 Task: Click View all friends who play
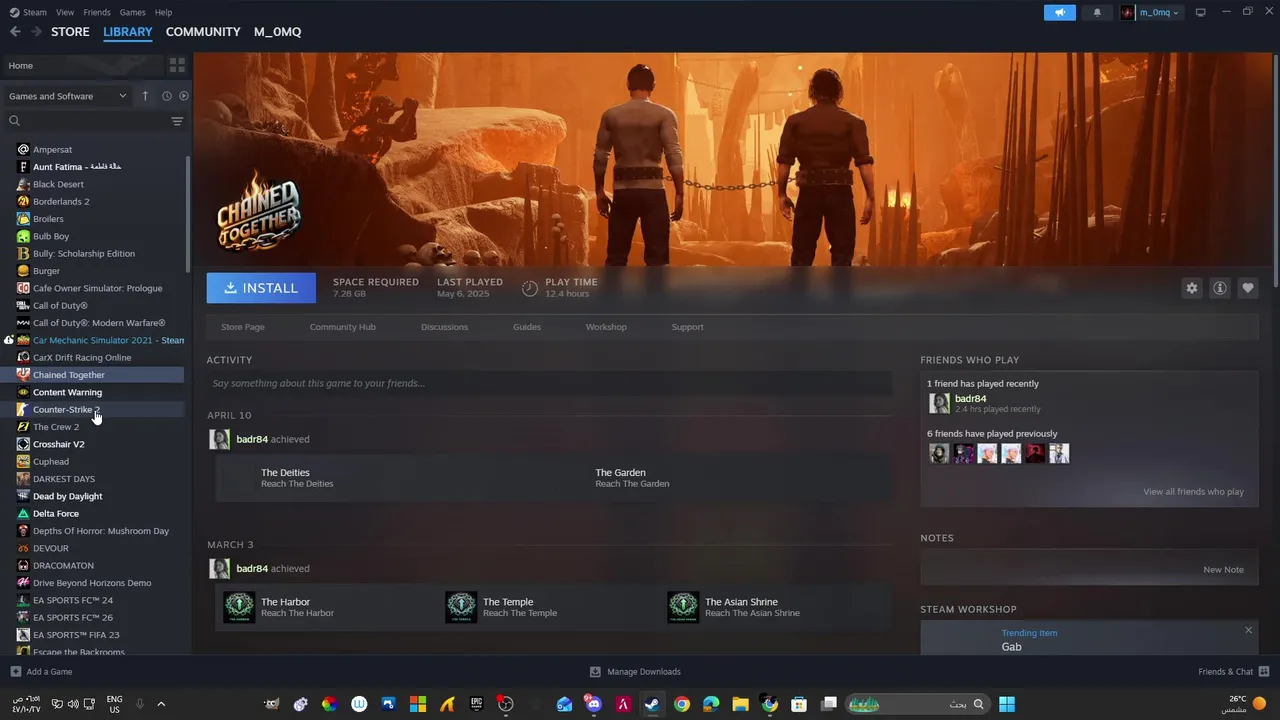coord(1193,492)
